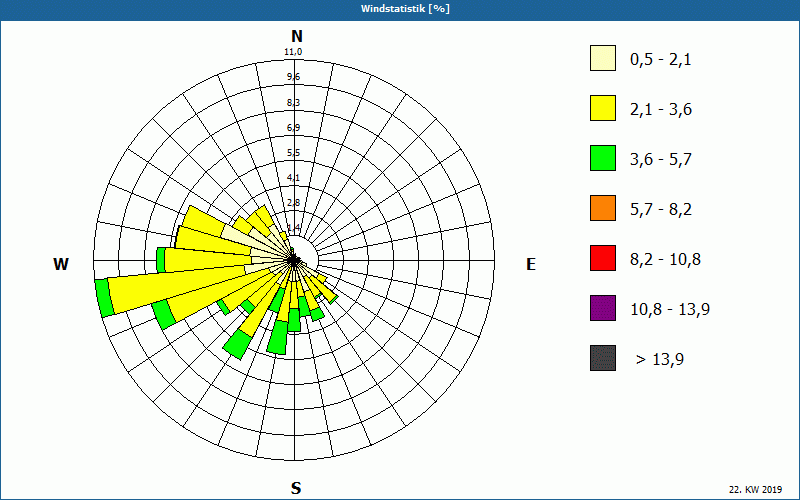This screenshot has height=500, width=800.
Task: Click the legend label '5,7 - 8,2'
Action: [x=661, y=210]
